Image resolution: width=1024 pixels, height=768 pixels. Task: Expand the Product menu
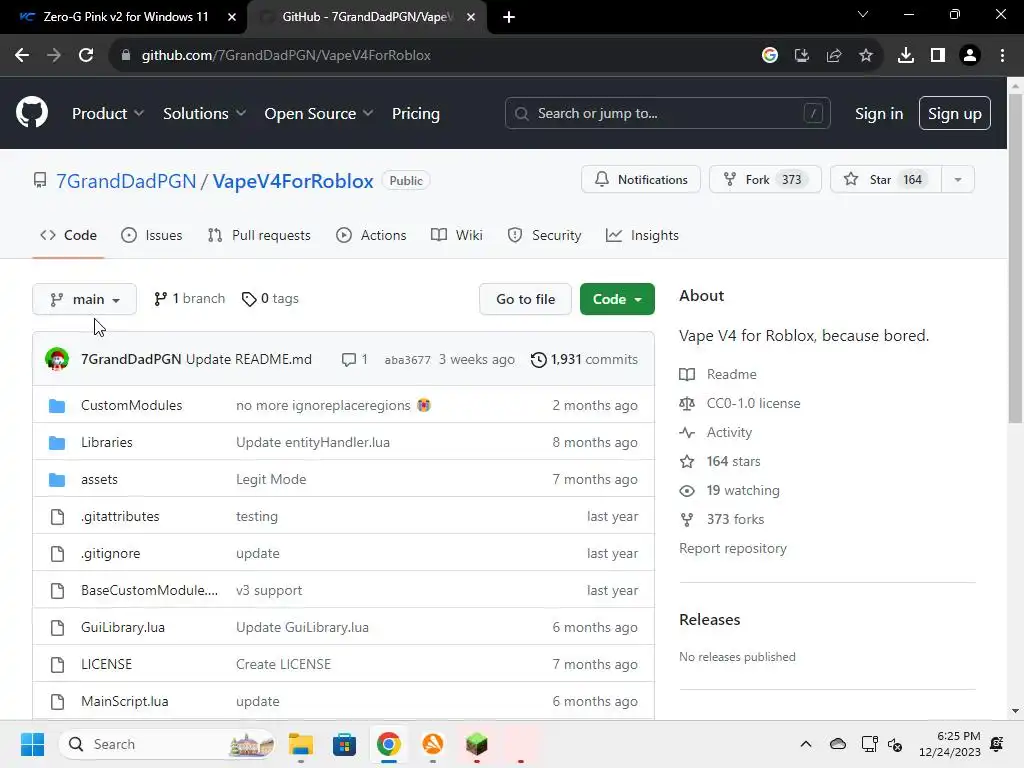108,113
